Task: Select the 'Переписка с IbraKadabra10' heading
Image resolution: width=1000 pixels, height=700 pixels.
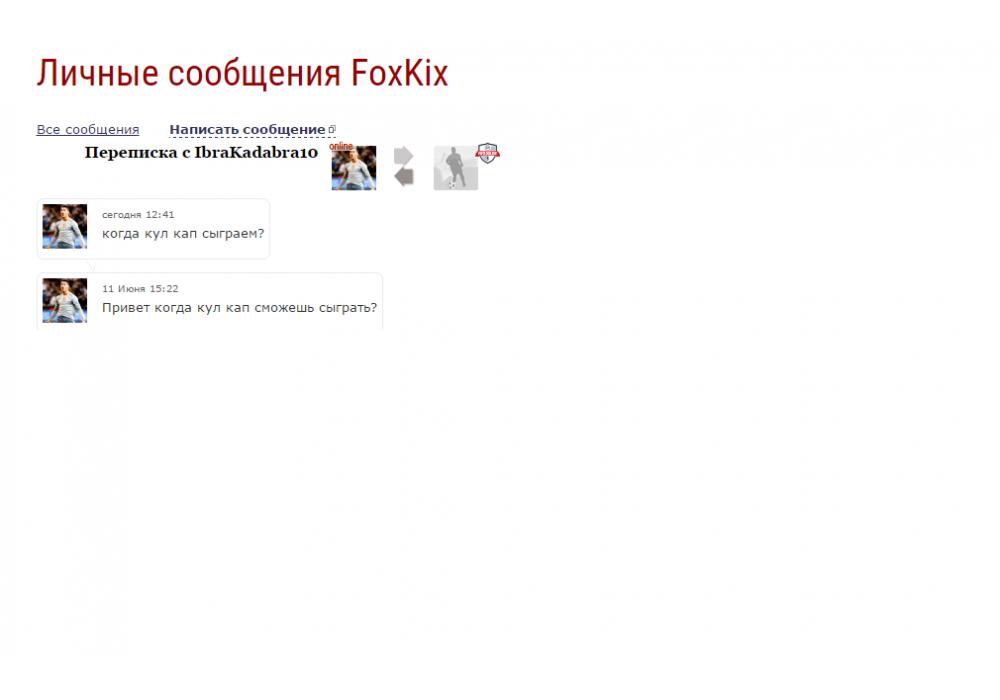Action: click(x=201, y=152)
